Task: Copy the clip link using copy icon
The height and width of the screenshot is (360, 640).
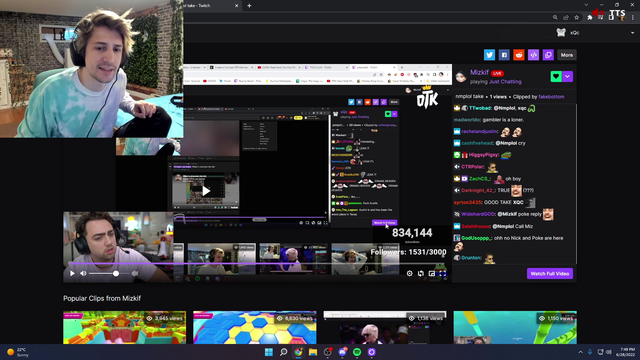Action: point(548,55)
